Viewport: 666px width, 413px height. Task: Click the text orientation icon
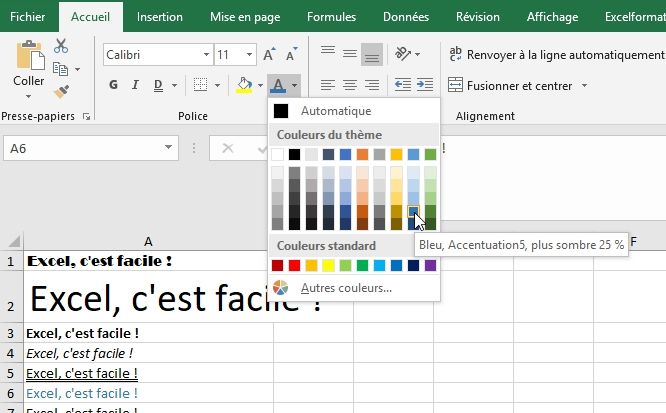coord(403,54)
